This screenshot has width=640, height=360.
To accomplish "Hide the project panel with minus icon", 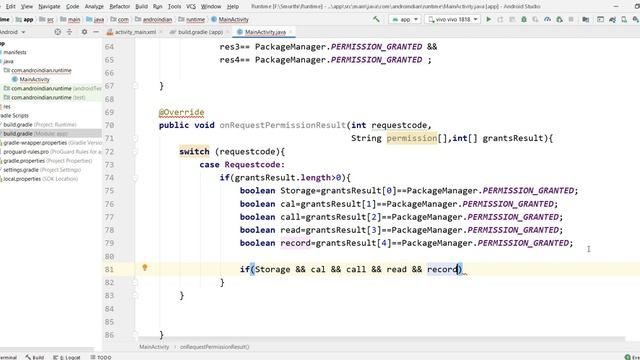I will point(96,32).
